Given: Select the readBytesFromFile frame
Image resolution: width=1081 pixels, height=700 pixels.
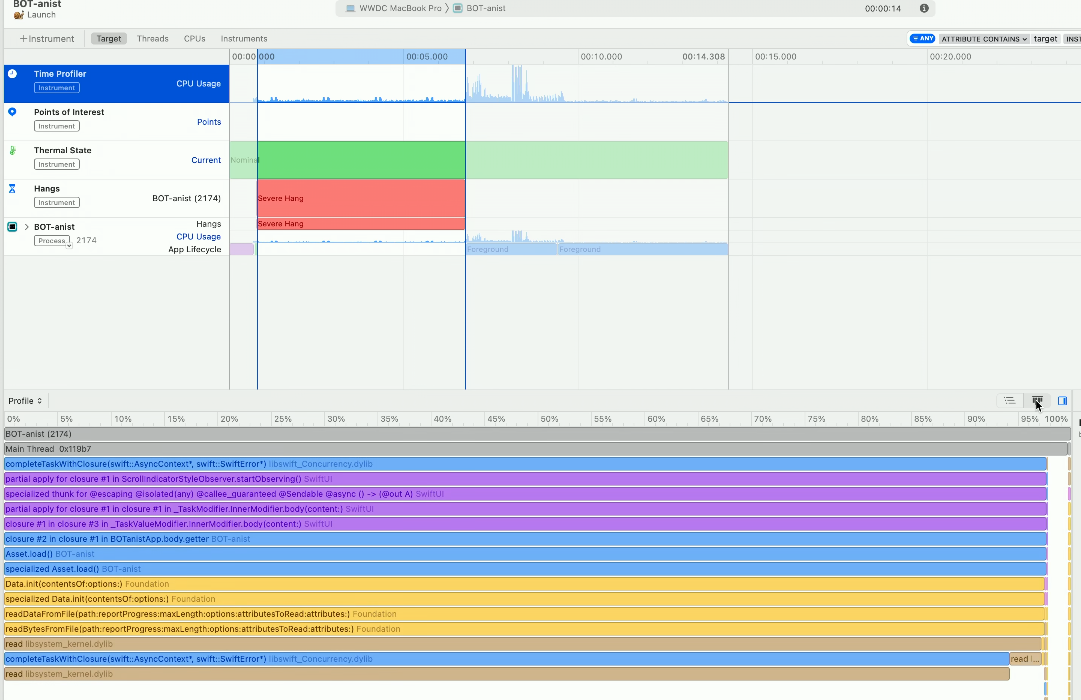Looking at the screenshot, I should (525, 629).
